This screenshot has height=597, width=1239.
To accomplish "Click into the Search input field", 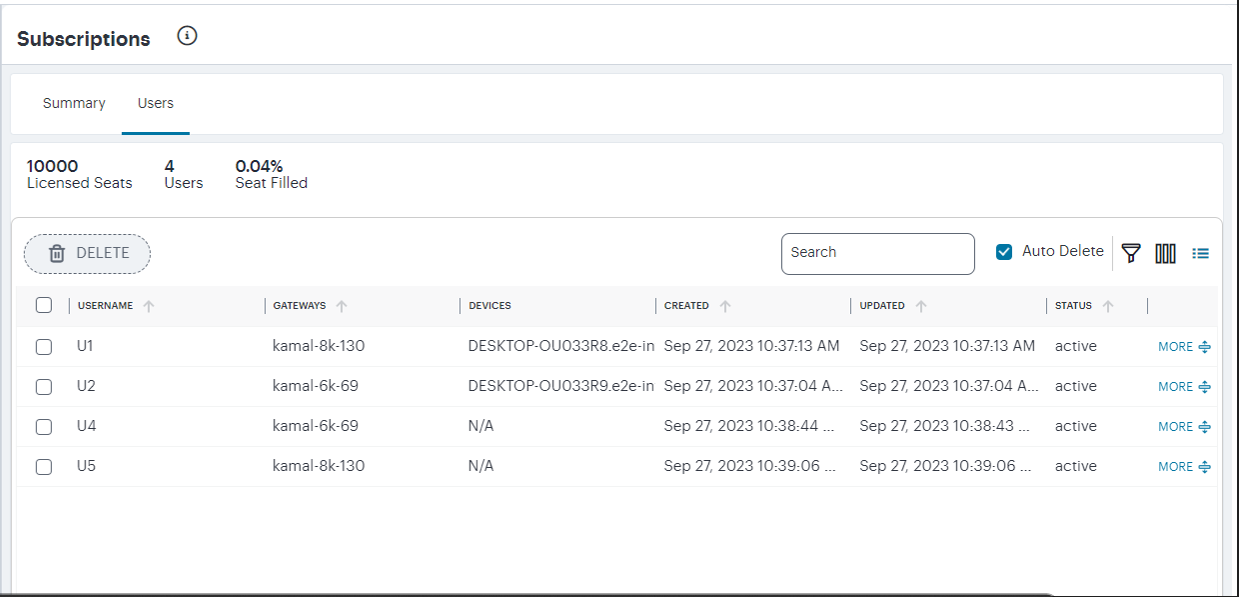I will [877, 253].
